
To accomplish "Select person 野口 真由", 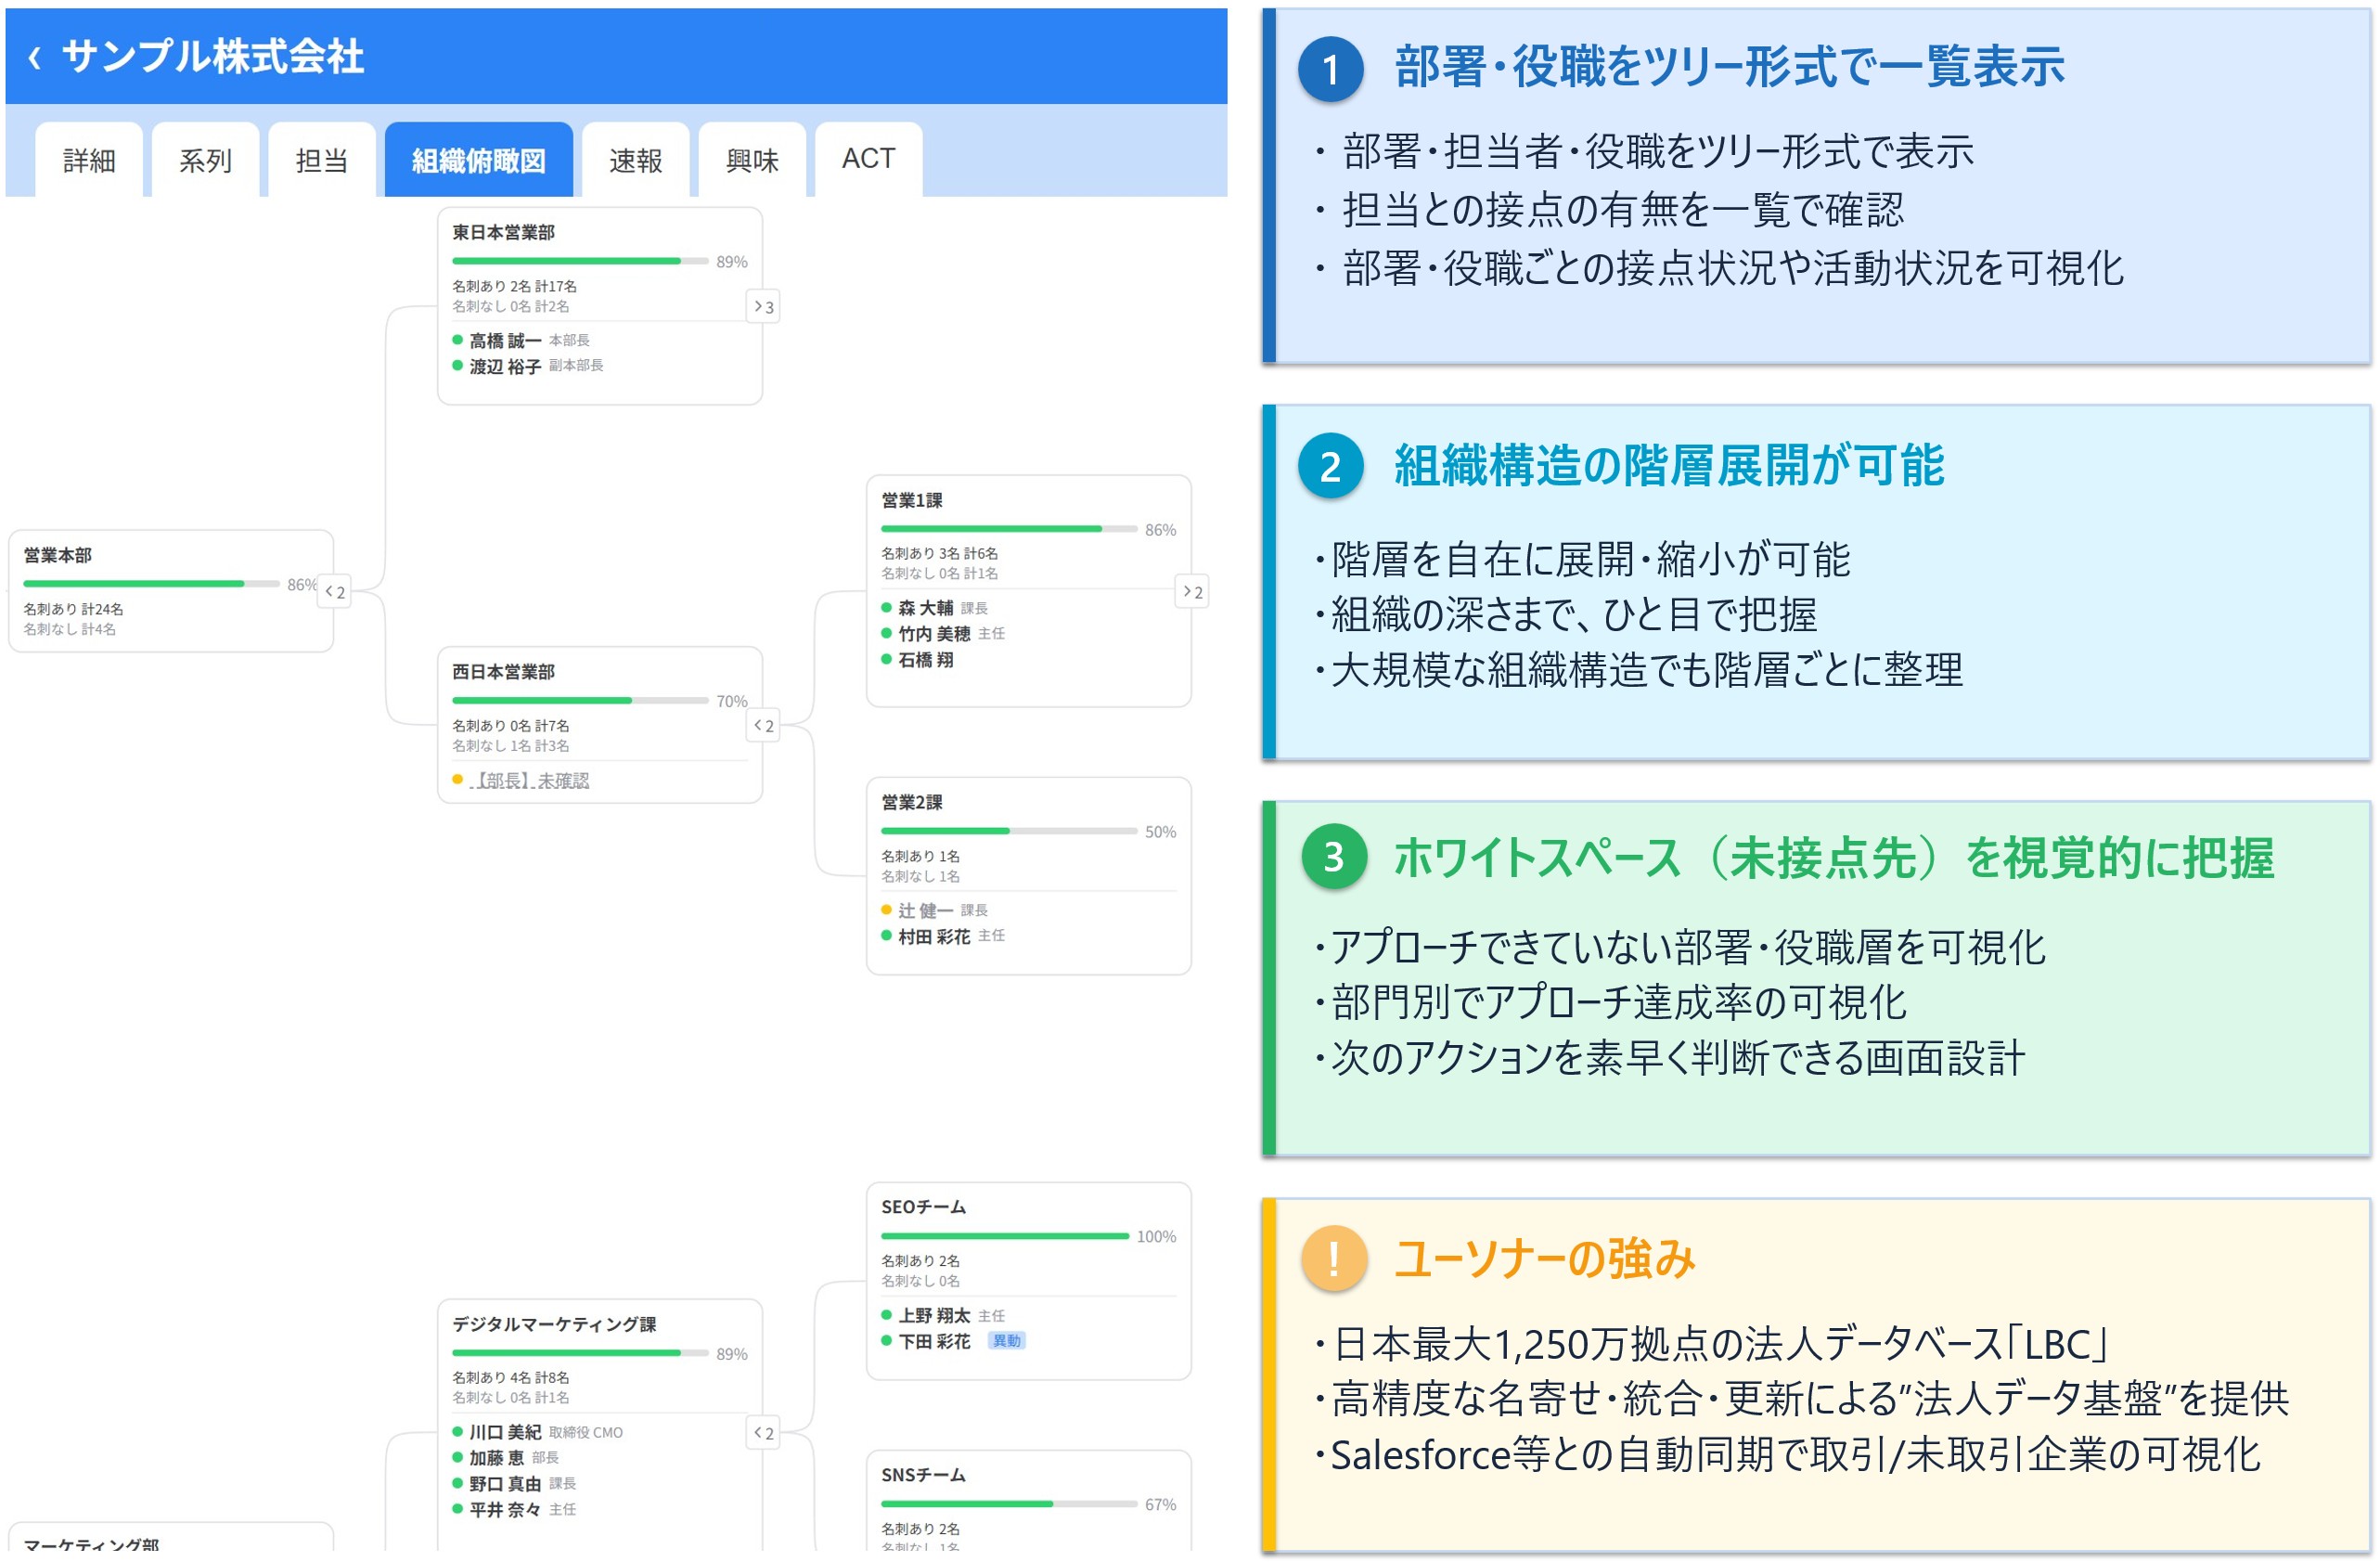I will (x=505, y=1485).
